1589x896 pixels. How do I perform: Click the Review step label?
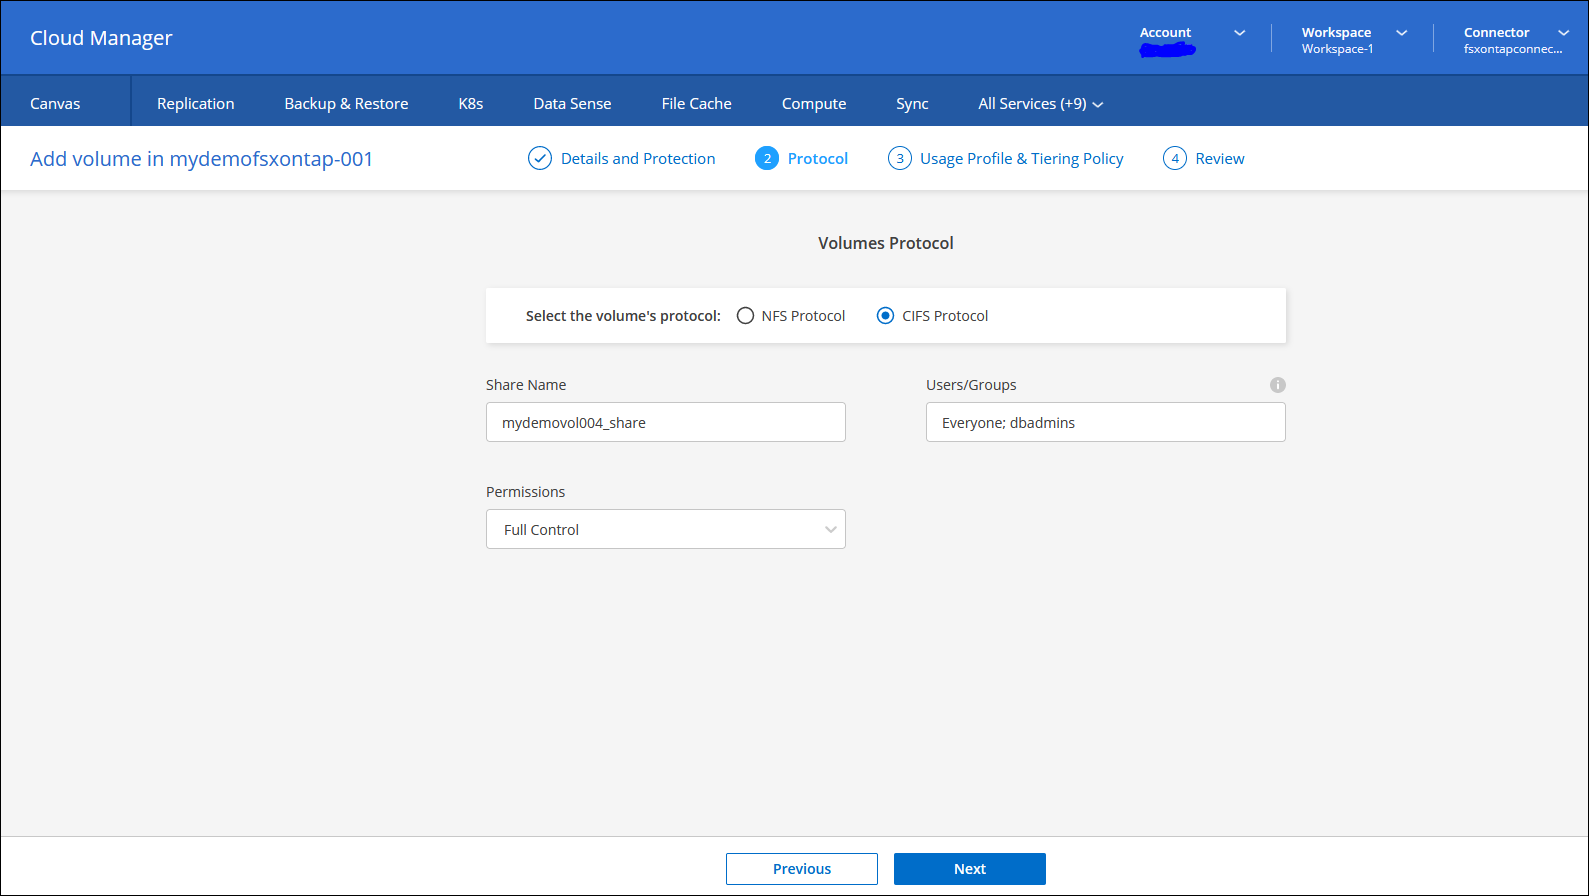tap(1220, 158)
